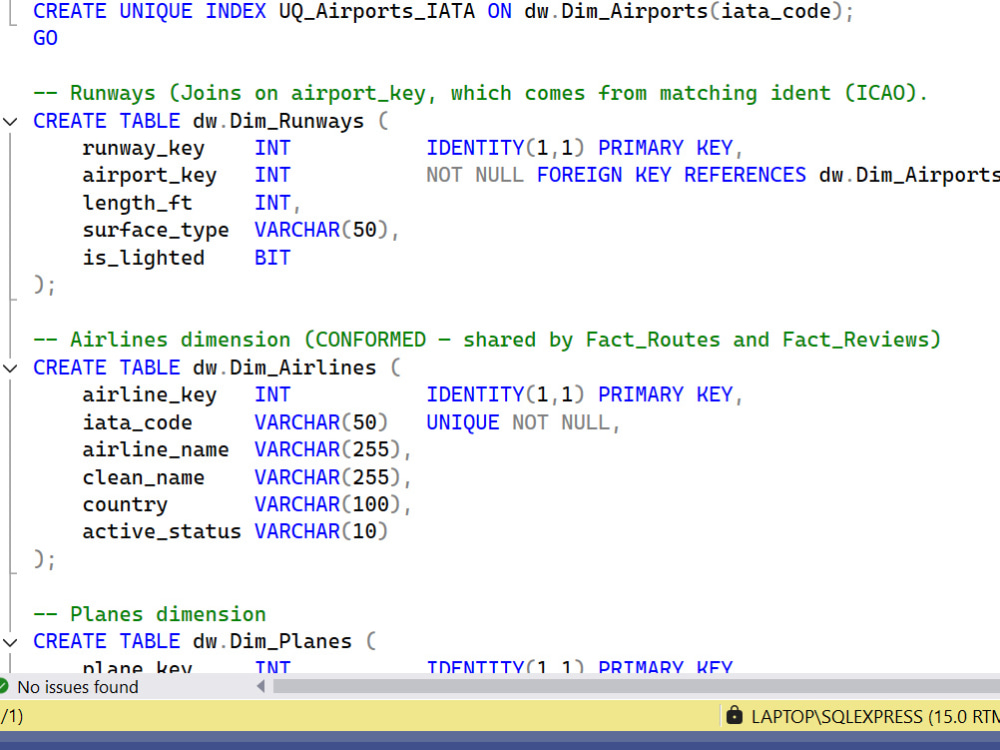Click VARCHAR(50) on the surface_type line
The width and height of the screenshot is (1000, 750).
321,230
